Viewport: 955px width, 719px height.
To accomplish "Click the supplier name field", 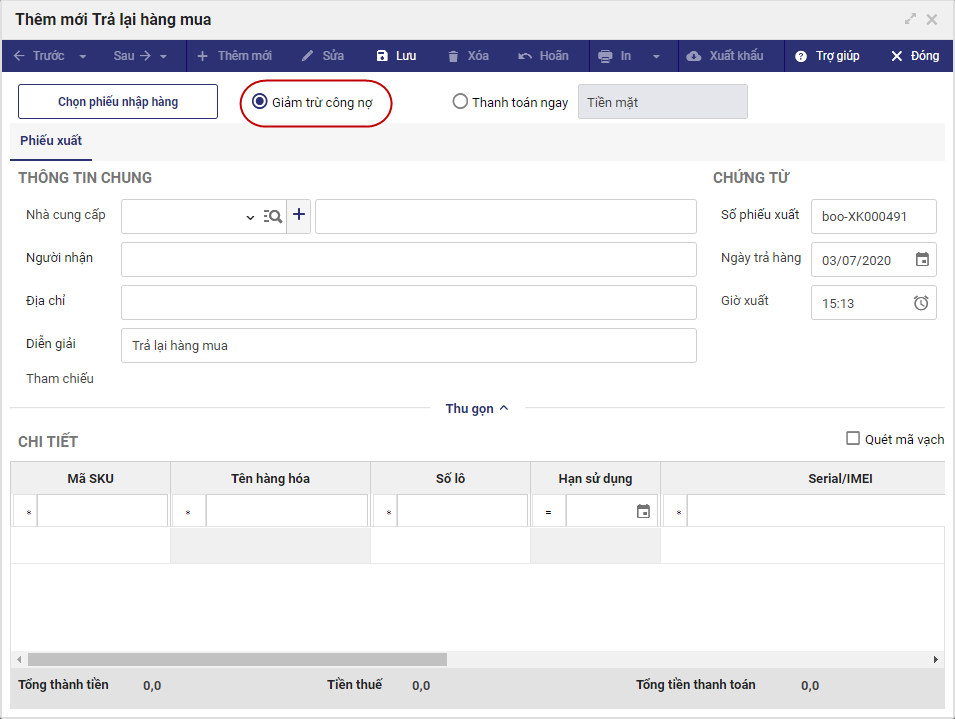I will coord(506,216).
